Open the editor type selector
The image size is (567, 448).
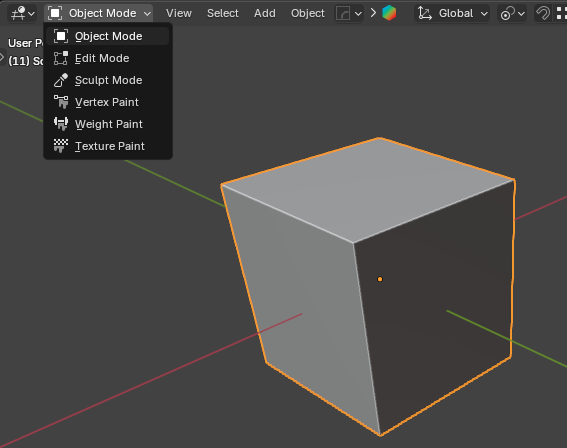pos(22,13)
